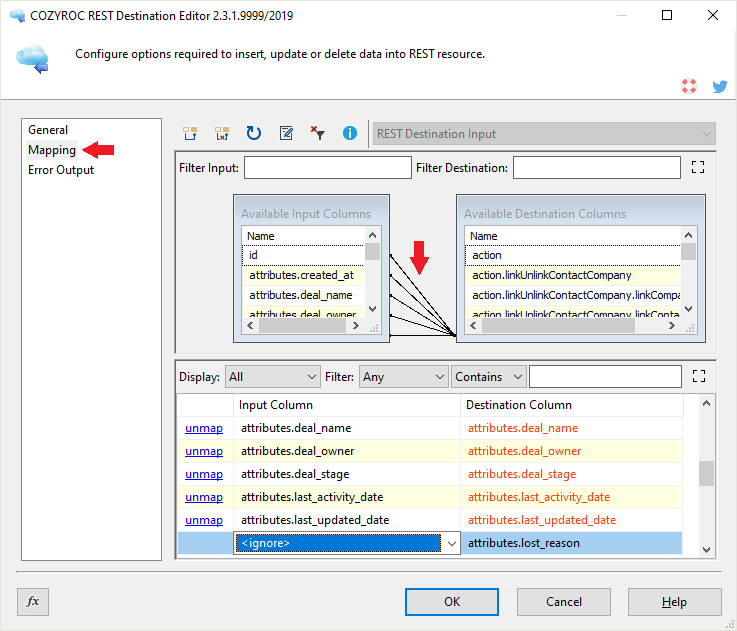
Task: Click the destination columns horizontal scrollbar thumb
Action: [558, 326]
